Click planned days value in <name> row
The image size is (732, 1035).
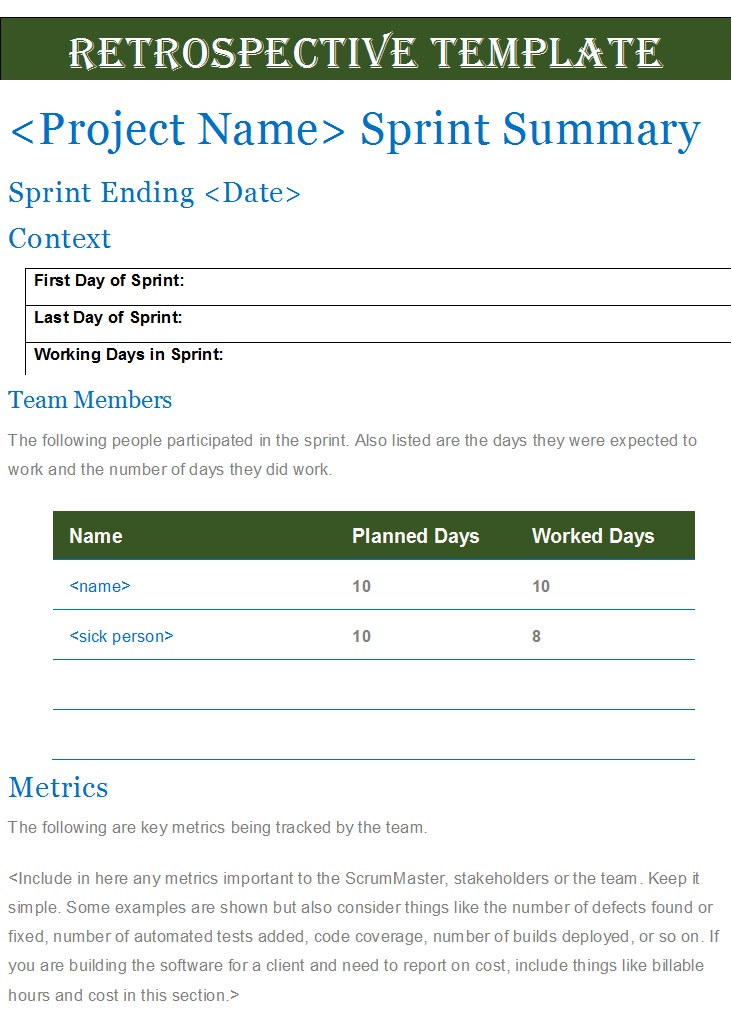[361, 586]
